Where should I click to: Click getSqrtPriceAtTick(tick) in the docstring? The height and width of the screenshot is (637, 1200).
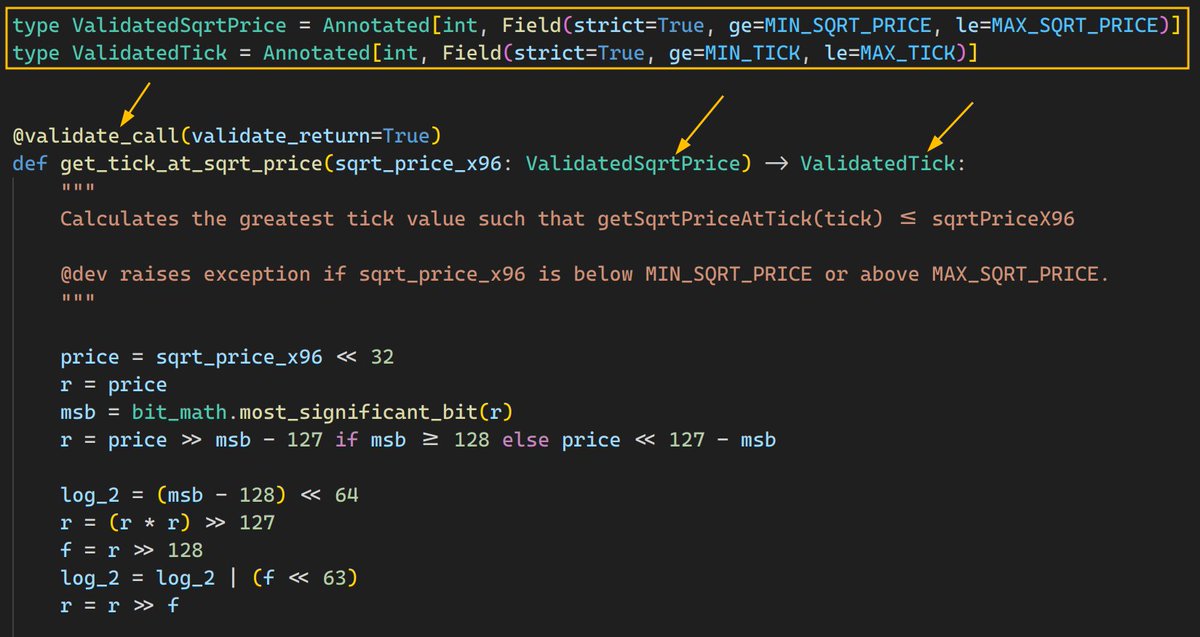point(742,218)
